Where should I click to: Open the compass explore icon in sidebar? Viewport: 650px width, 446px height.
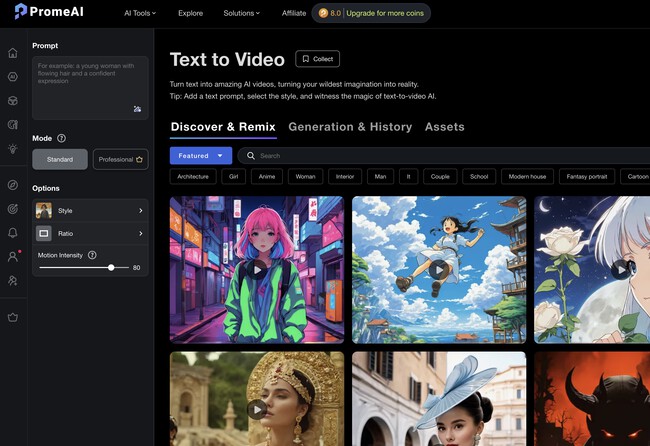point(13,185)
